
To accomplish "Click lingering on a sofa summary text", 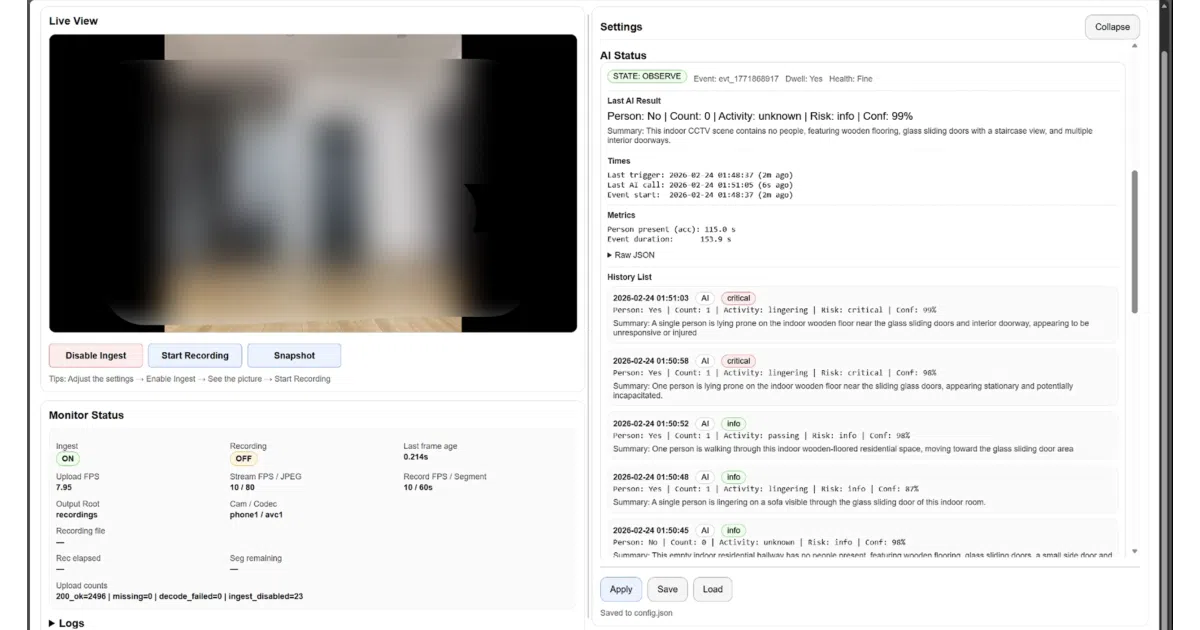I will pos(799,502).
